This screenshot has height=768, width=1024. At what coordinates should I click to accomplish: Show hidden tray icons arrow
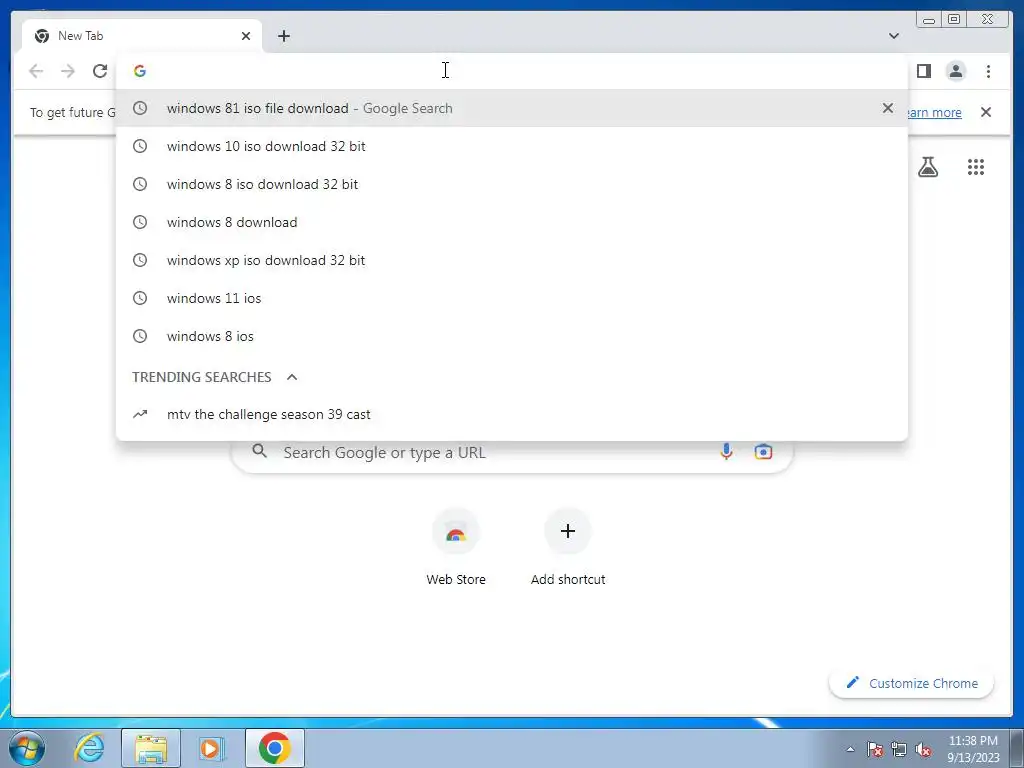[x=850, y=749]
